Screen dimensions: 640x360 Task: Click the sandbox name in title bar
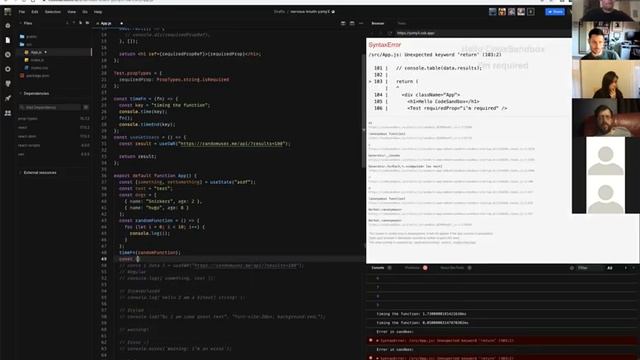tap(310, 12)
